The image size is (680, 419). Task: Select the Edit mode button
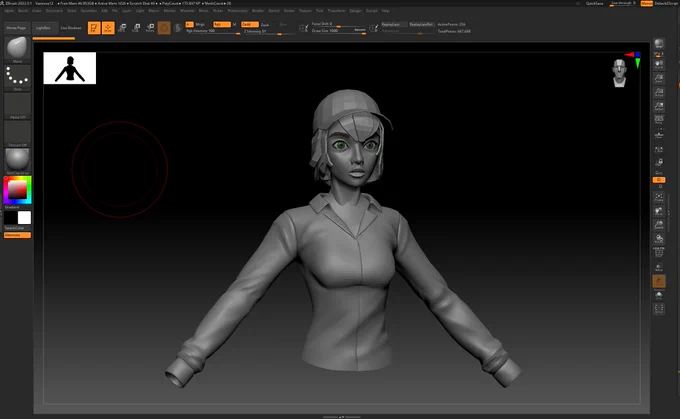click(94, 28)
